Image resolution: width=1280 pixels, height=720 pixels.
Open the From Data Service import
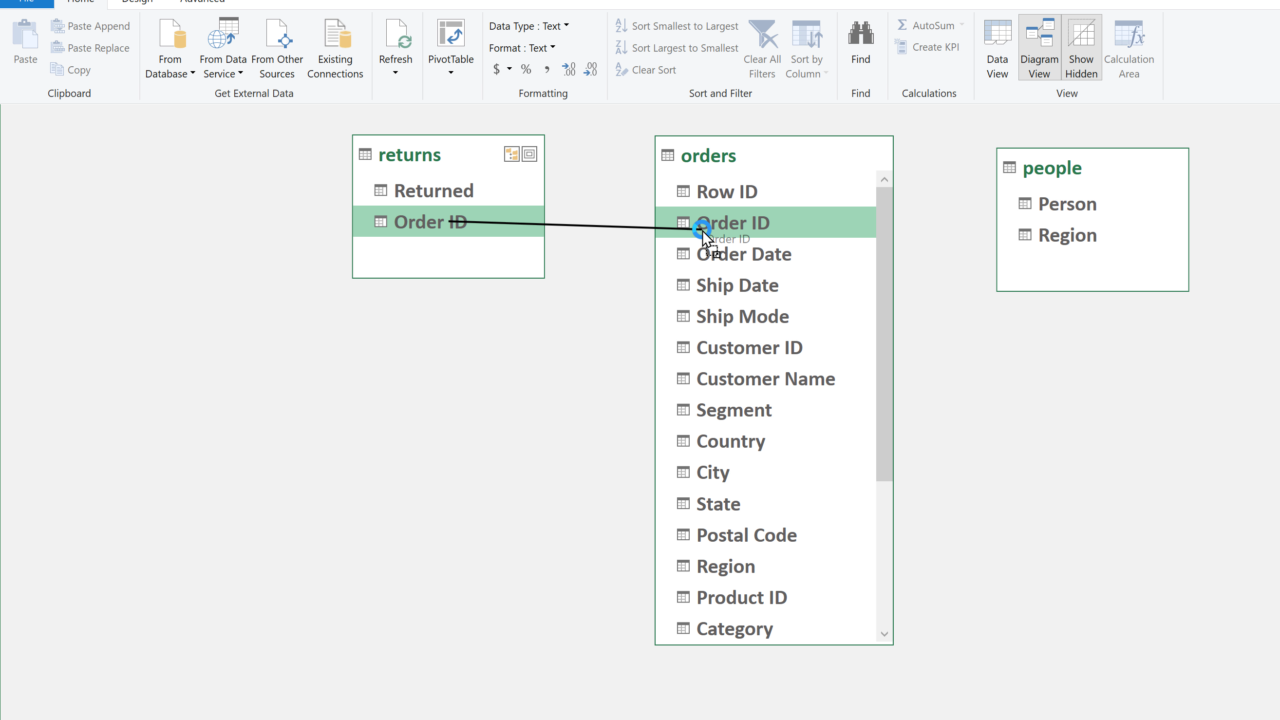click(222, 37)
